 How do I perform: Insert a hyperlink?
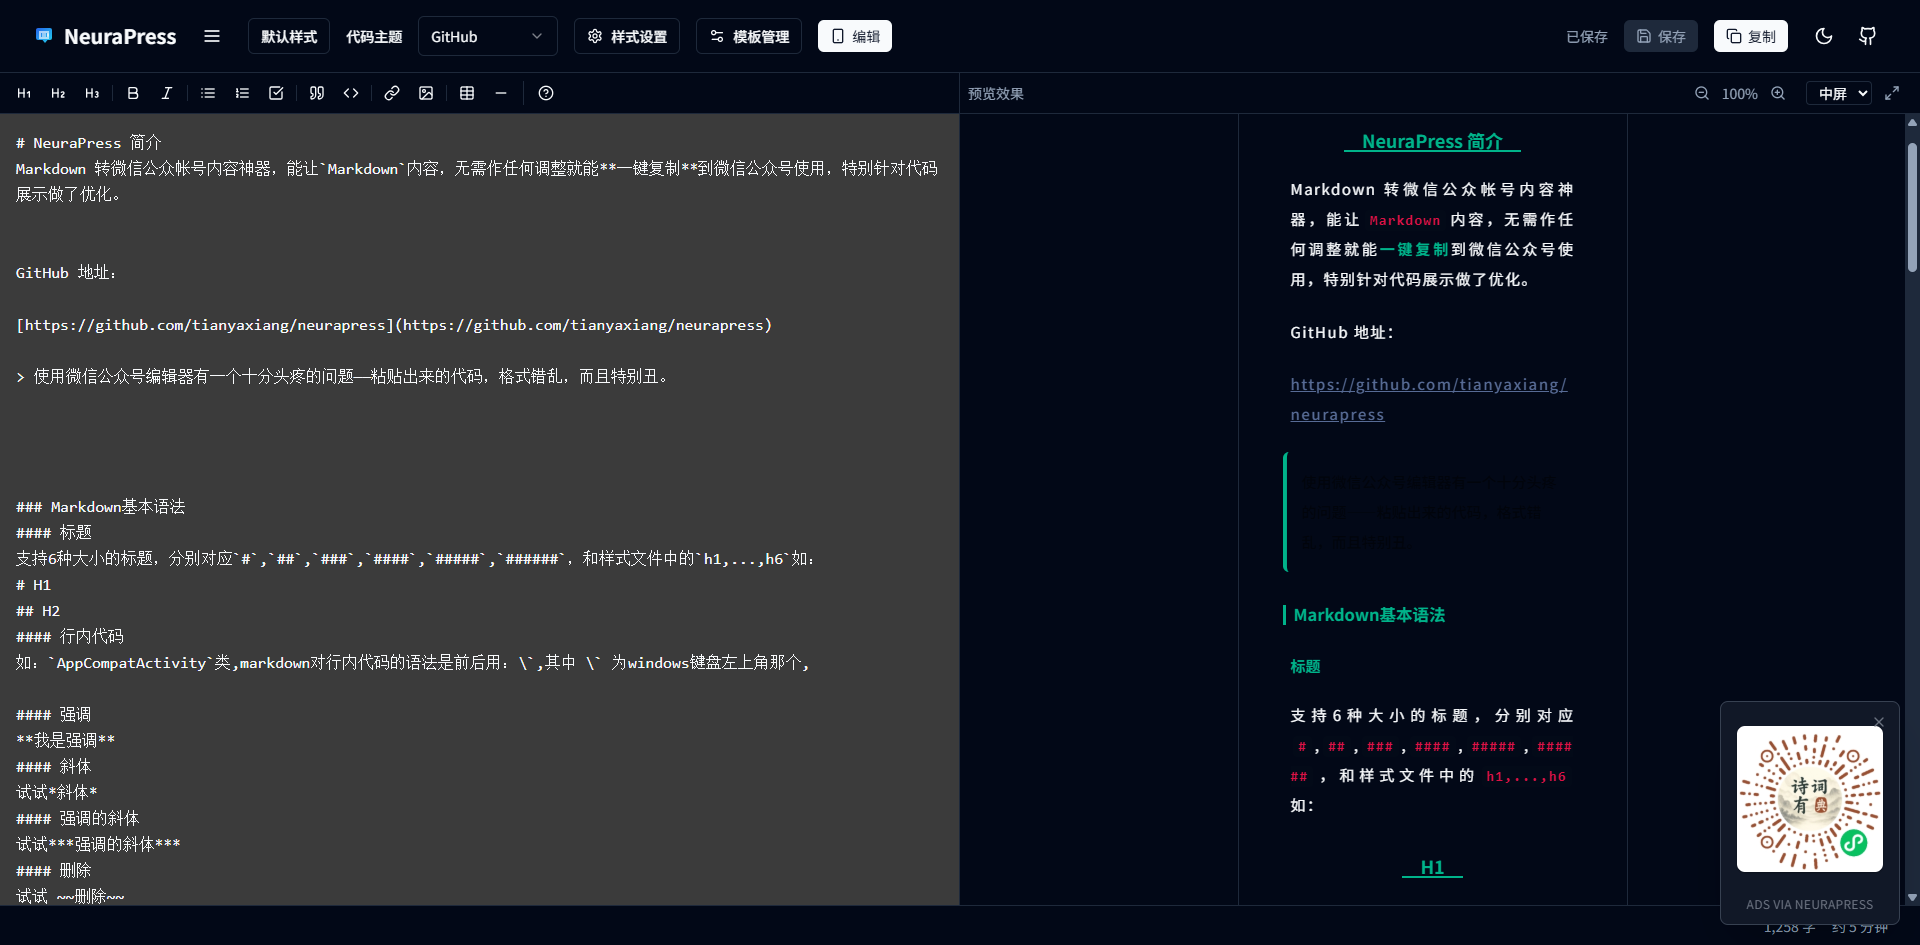[392, 93]
